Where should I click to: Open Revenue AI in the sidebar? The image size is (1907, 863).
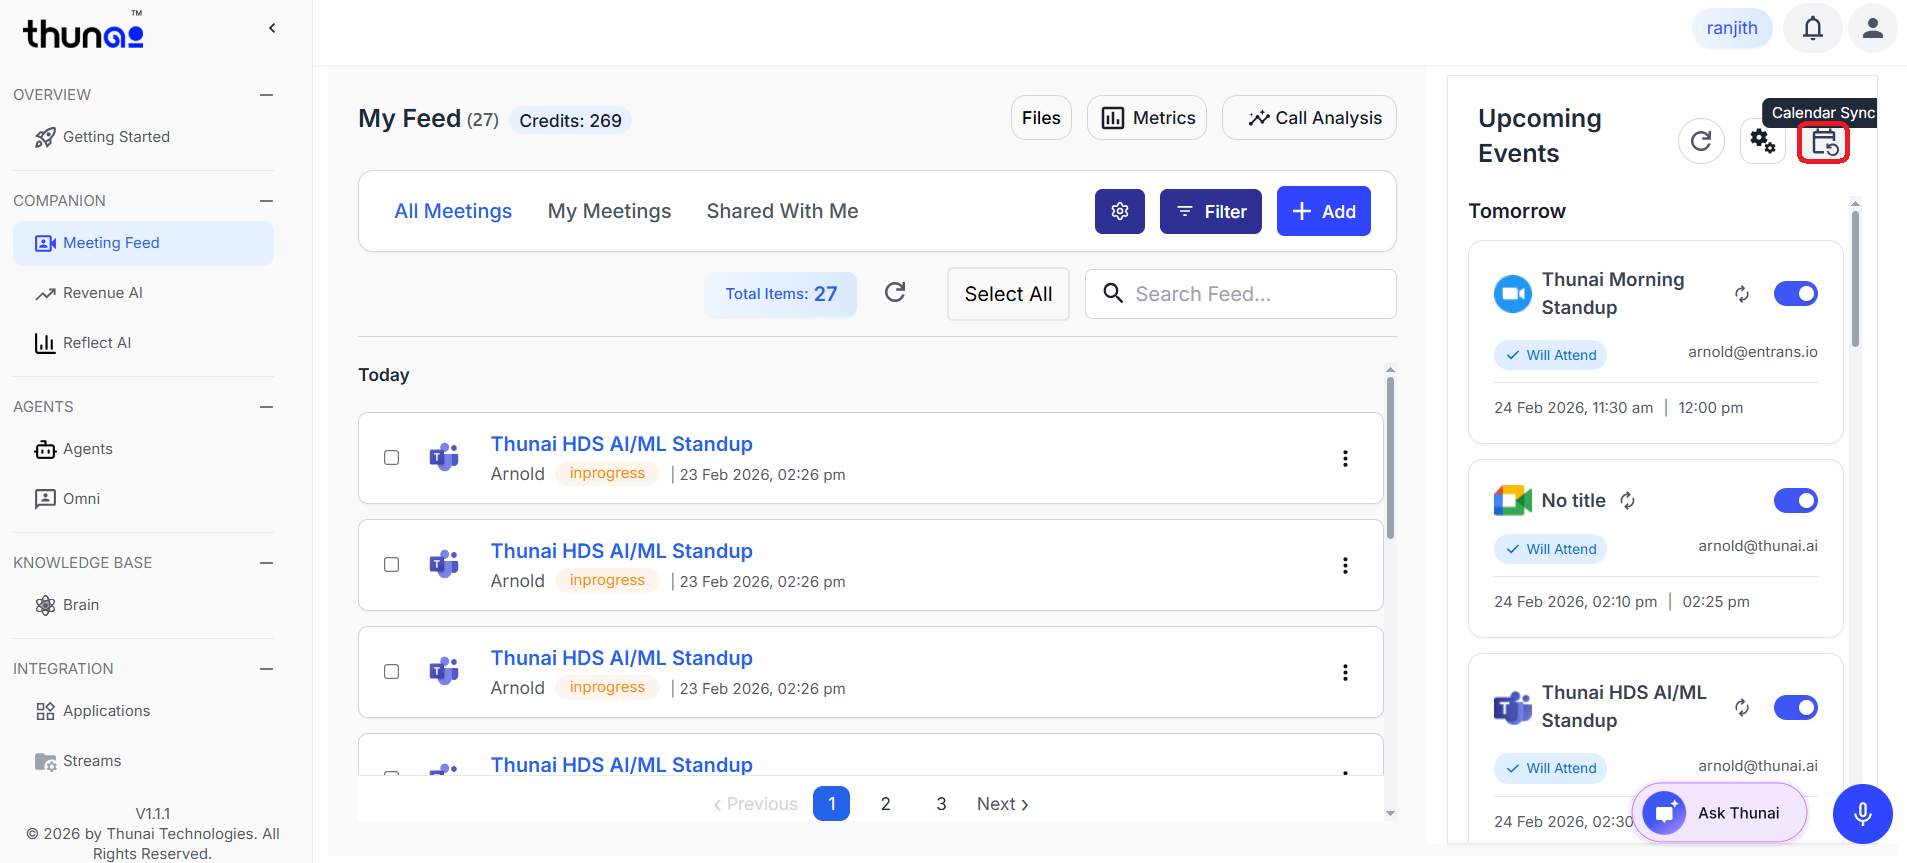point(142,293)
